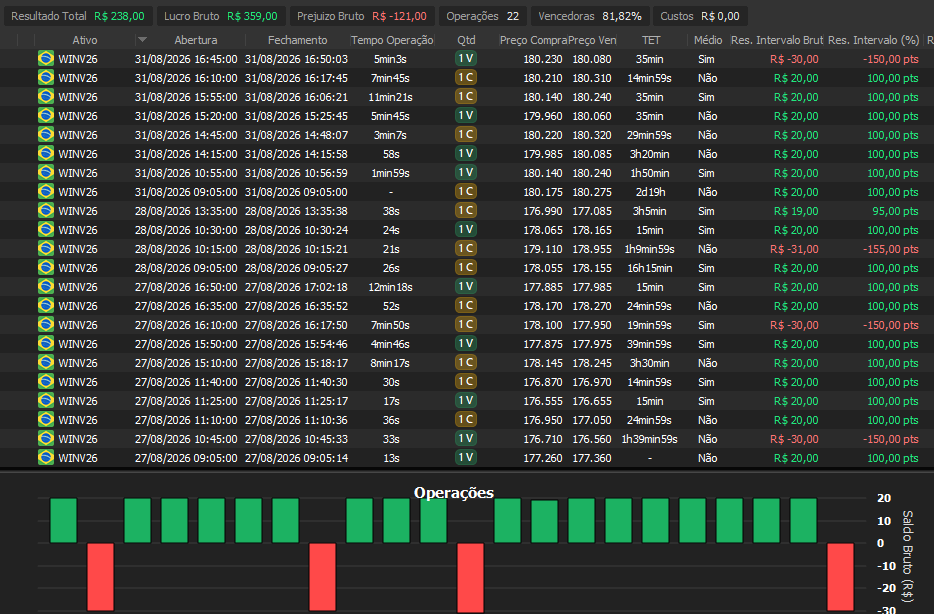Screen dimensions: 934x614
Task: Click the Preço Compra column header
Action: point(533,40)
